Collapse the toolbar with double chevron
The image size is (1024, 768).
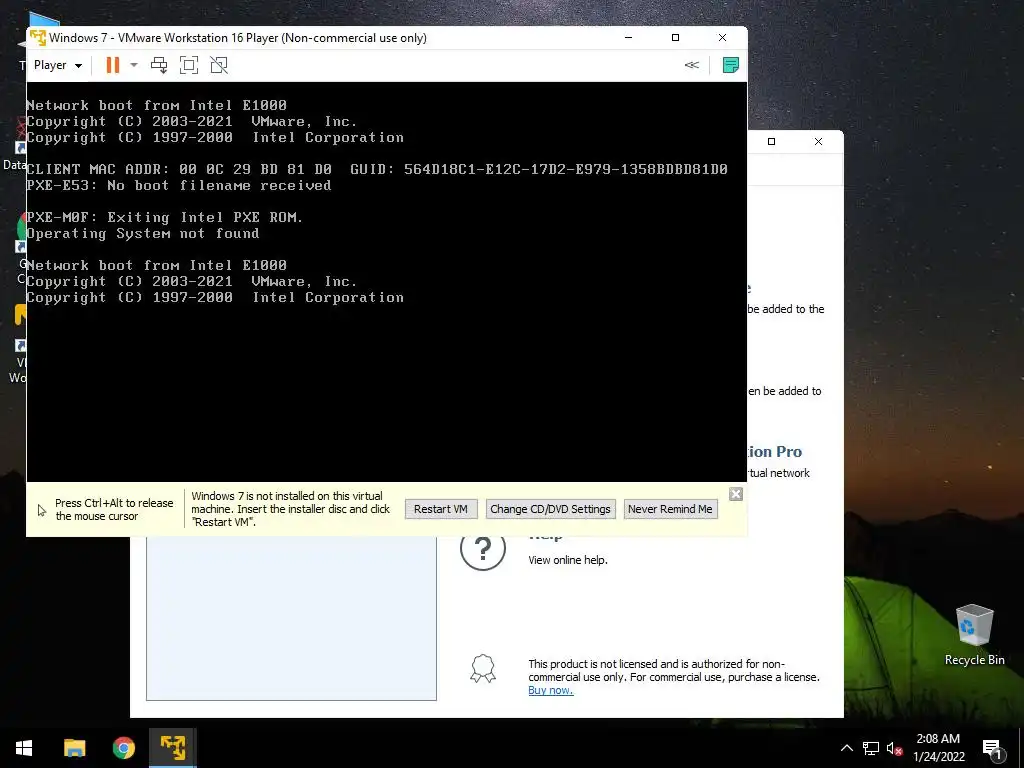[x=692, y=65]
